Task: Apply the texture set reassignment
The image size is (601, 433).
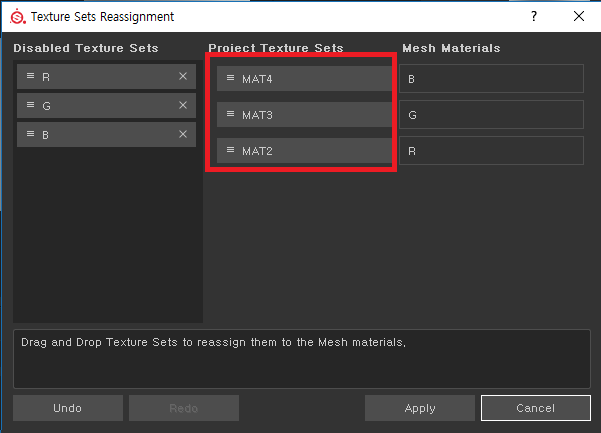Action: (420, 408)
